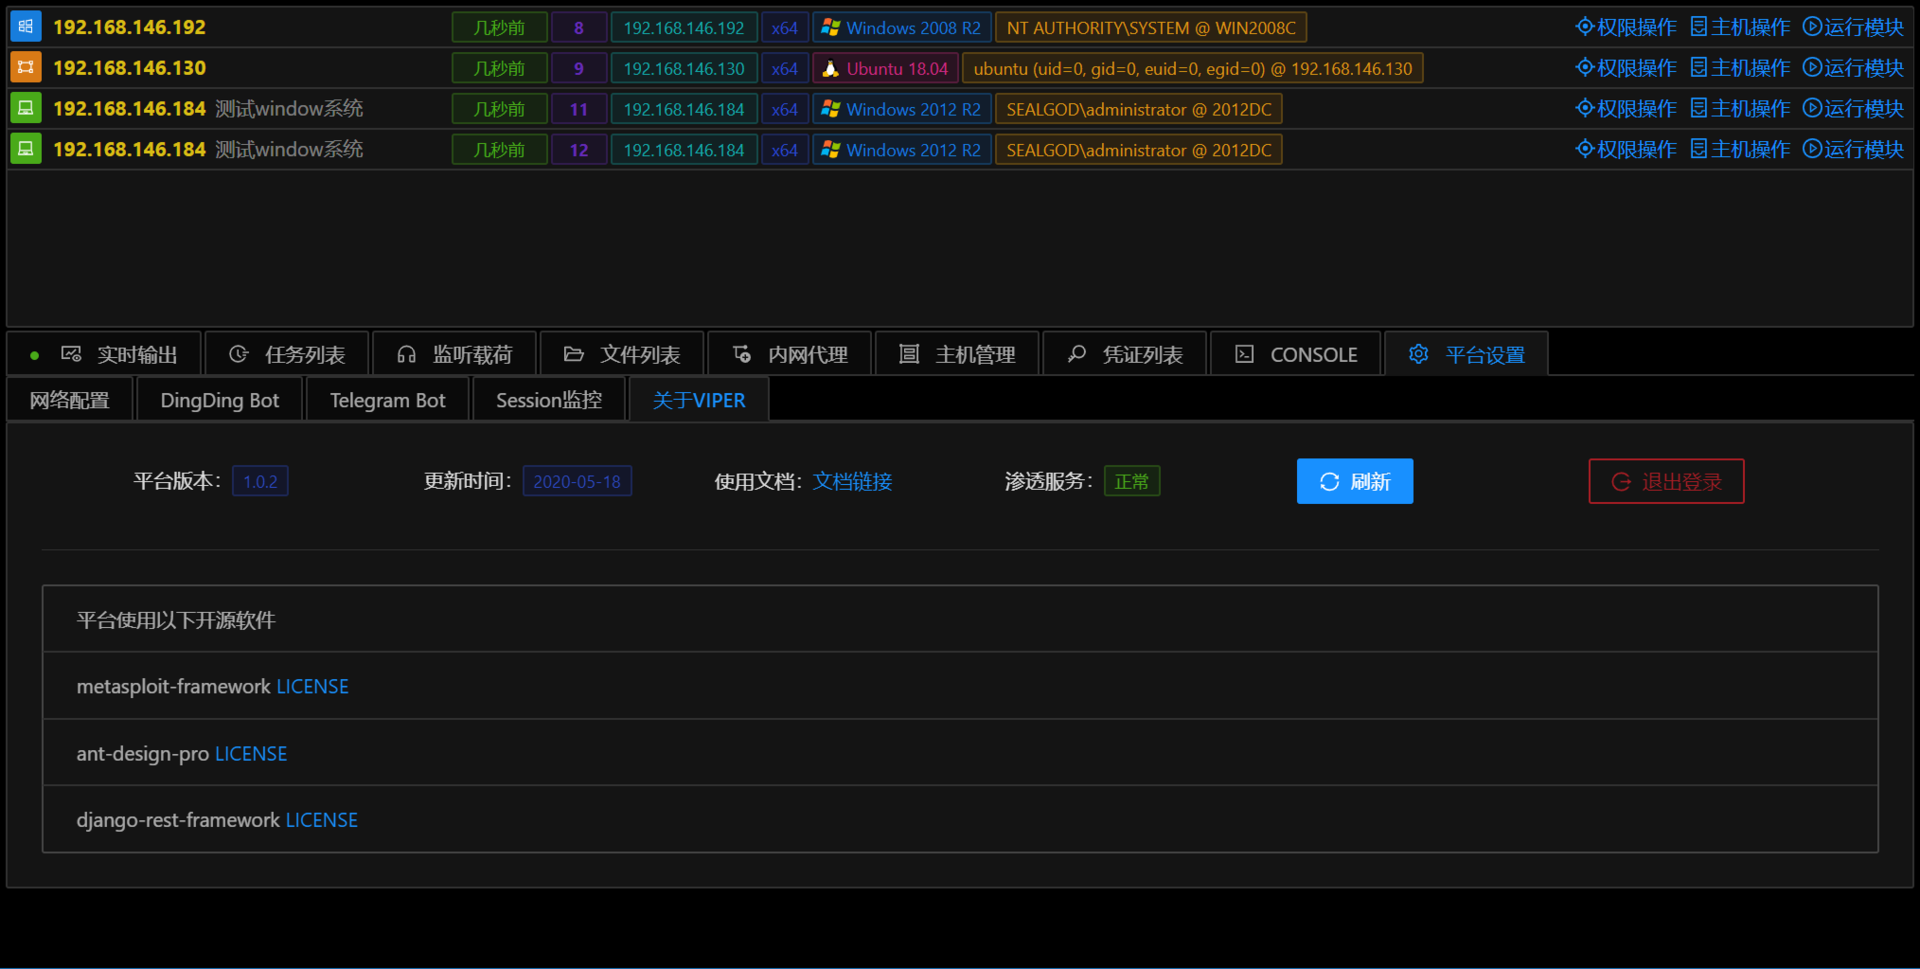Click the Ubuntu 18.04 OS tag
1920x969 pixels.
pyautogui.click(x=885, y=69)
